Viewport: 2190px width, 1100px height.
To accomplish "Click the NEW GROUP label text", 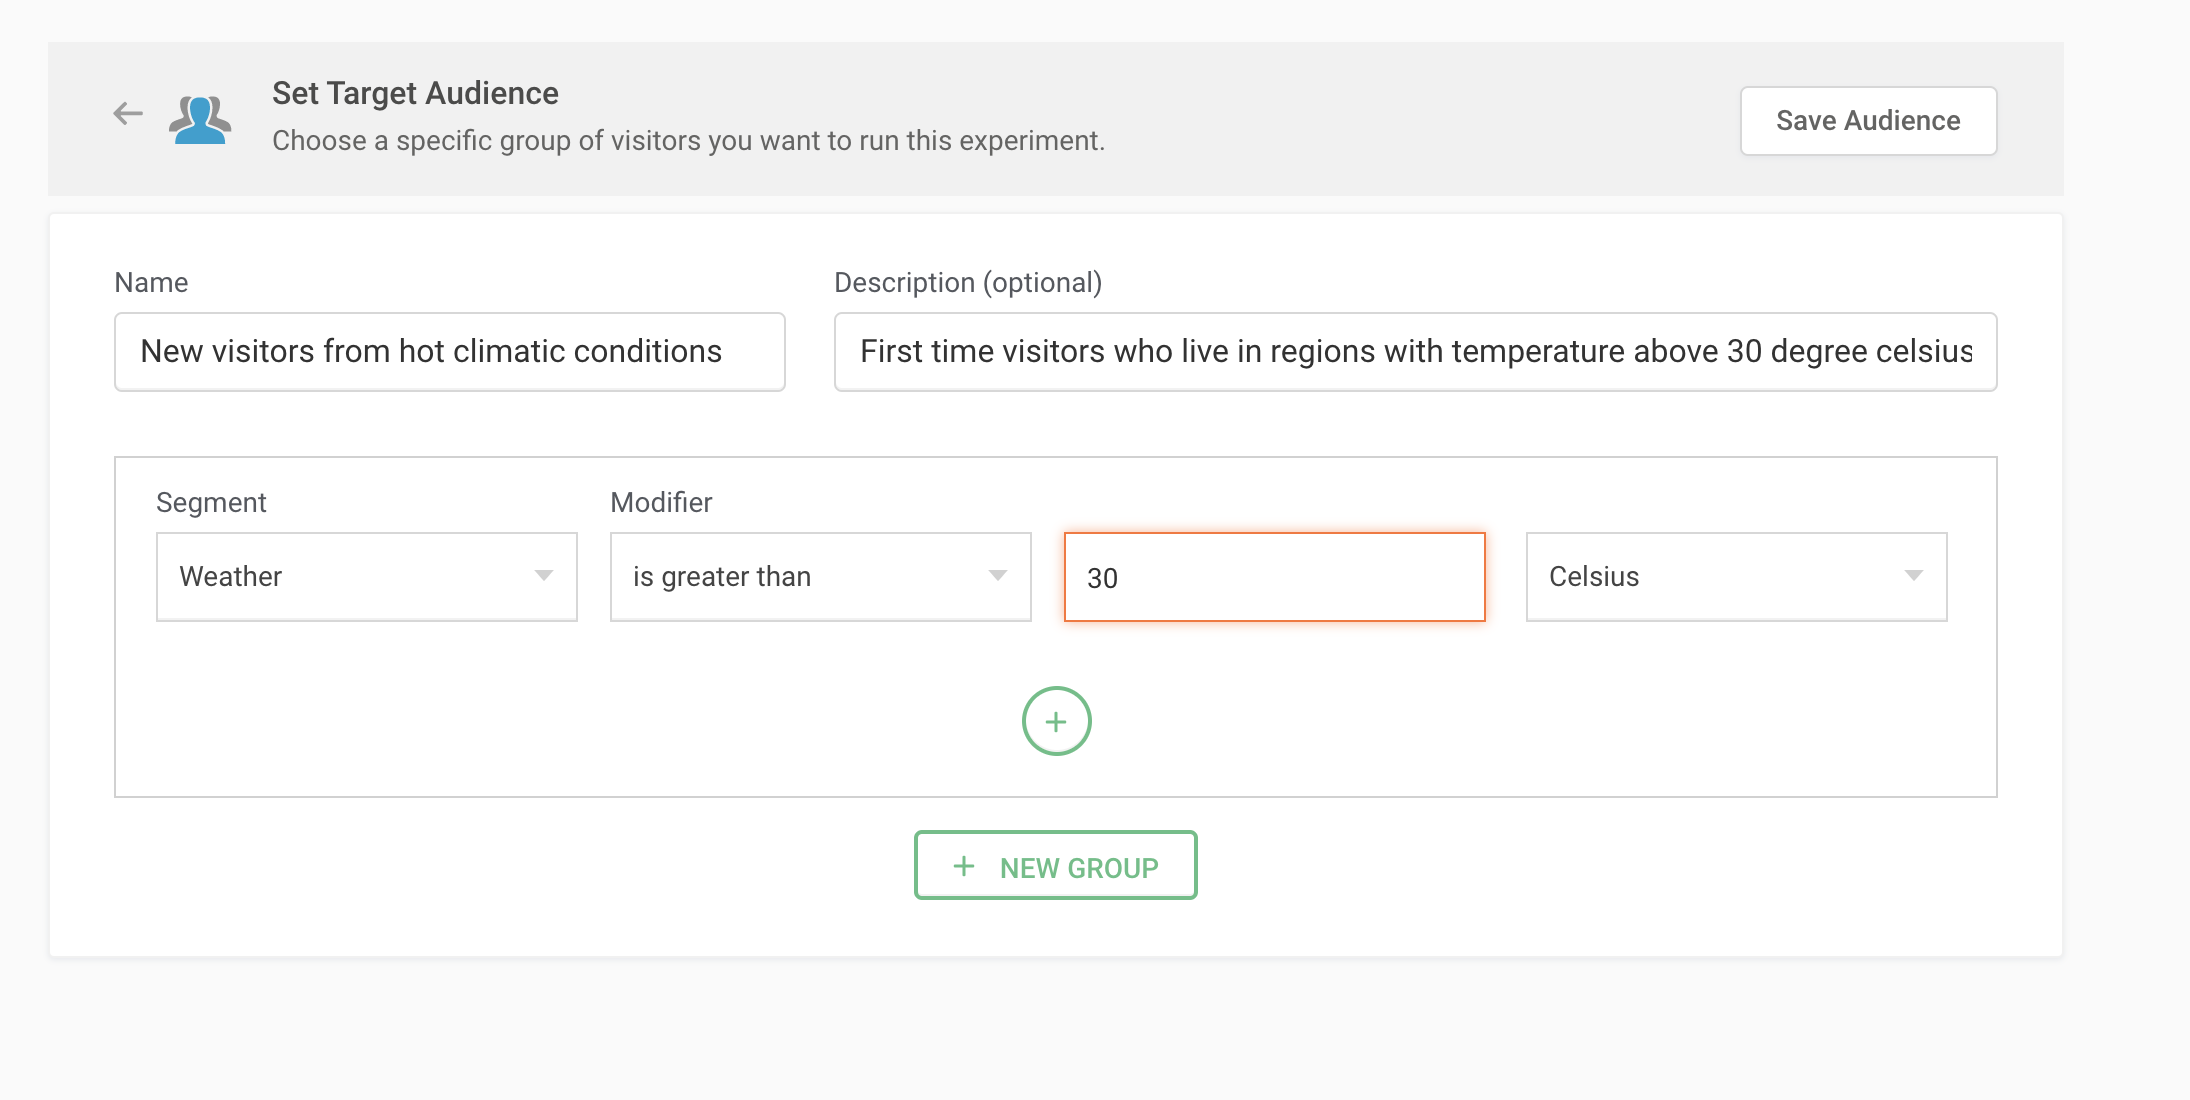I will [1079, 868].
